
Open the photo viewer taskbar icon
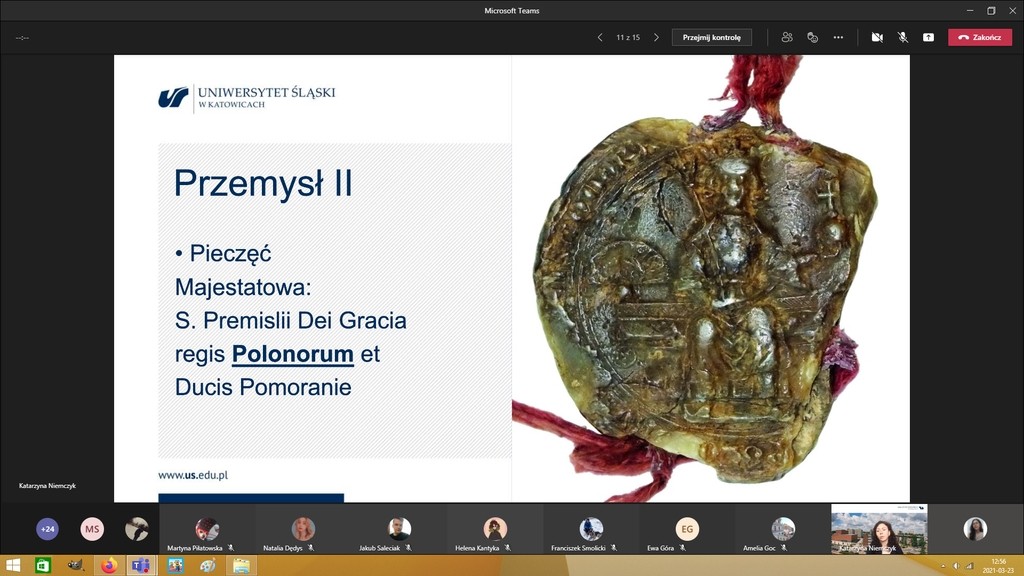click(174, 566)
